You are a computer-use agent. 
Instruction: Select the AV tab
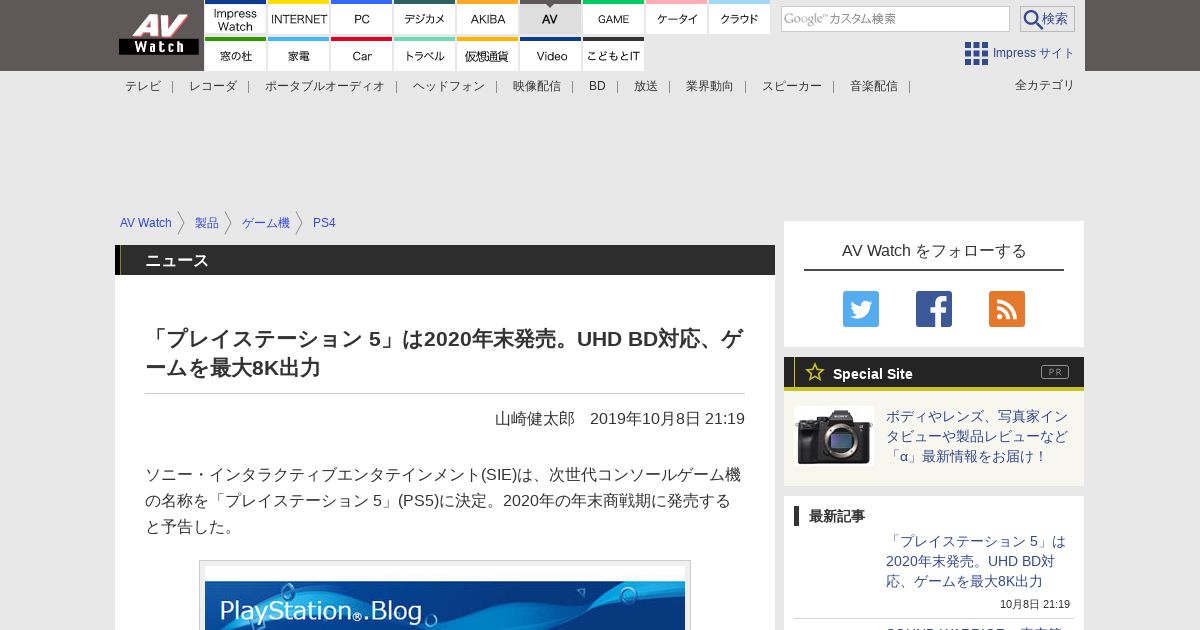(550, 18)
